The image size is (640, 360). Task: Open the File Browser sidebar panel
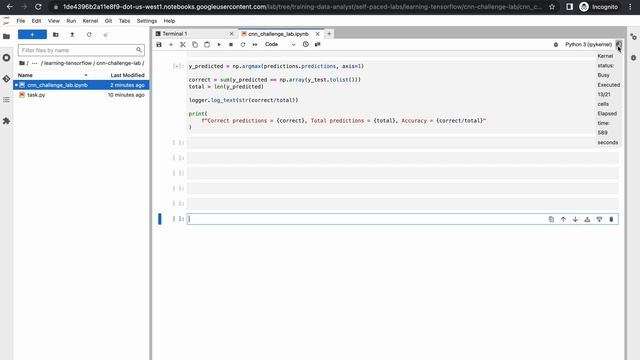coord(6,37)
